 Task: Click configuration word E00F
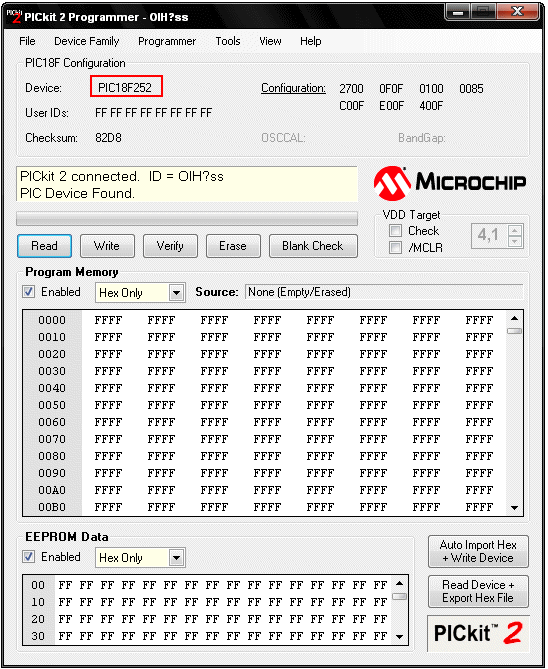coord(391,106)
